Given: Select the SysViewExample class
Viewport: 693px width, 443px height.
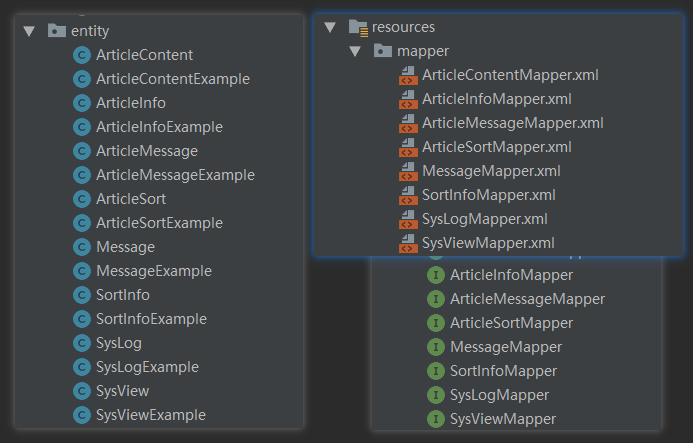Looking at the screenshot, I should pyautogui.click(x=151, y=415).
